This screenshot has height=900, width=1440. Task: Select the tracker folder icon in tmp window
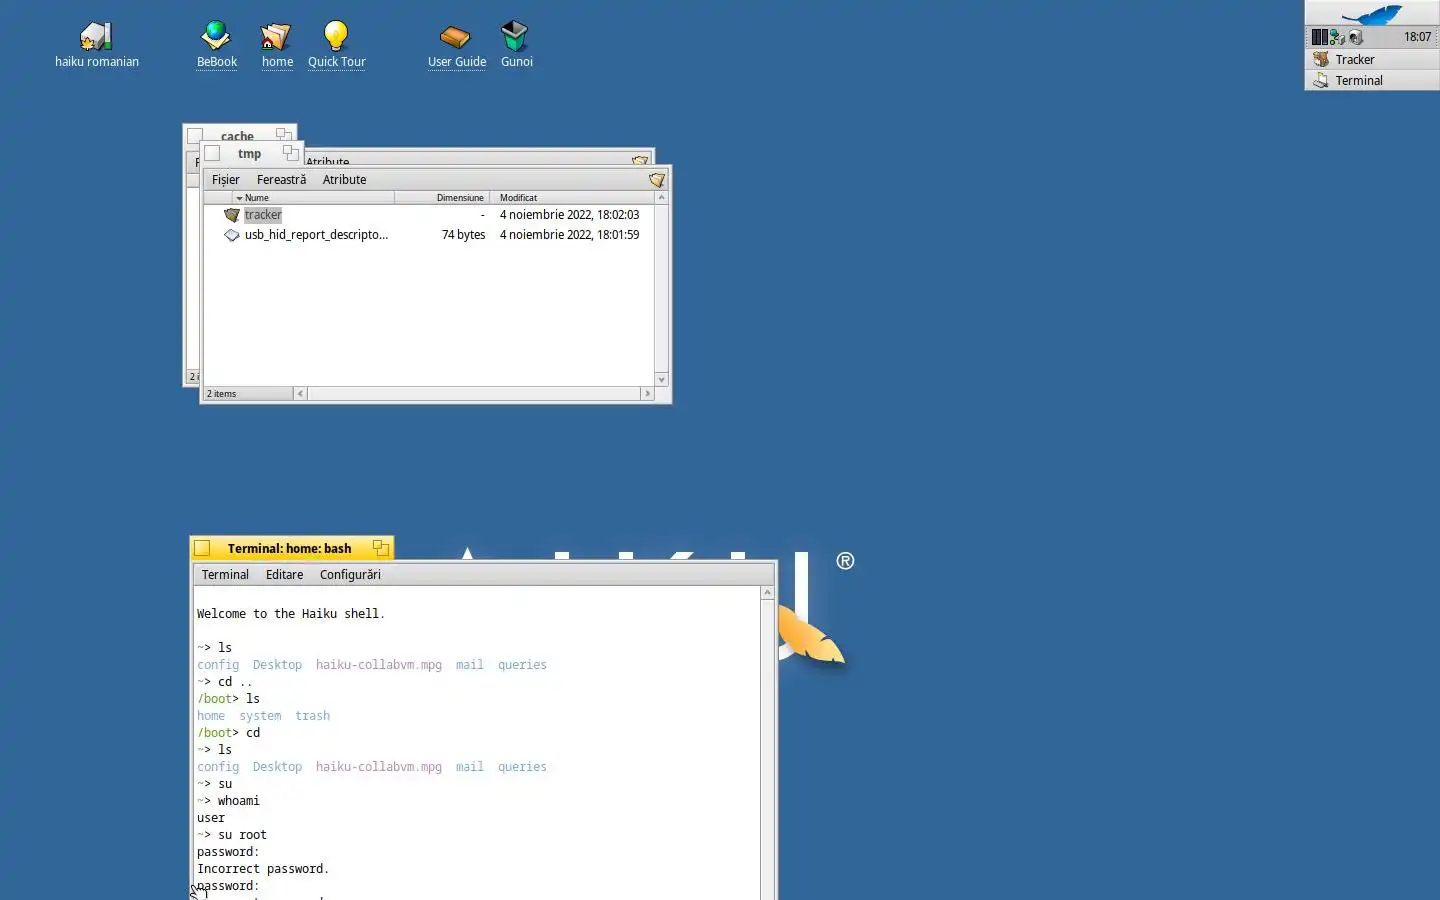point(232,215)
